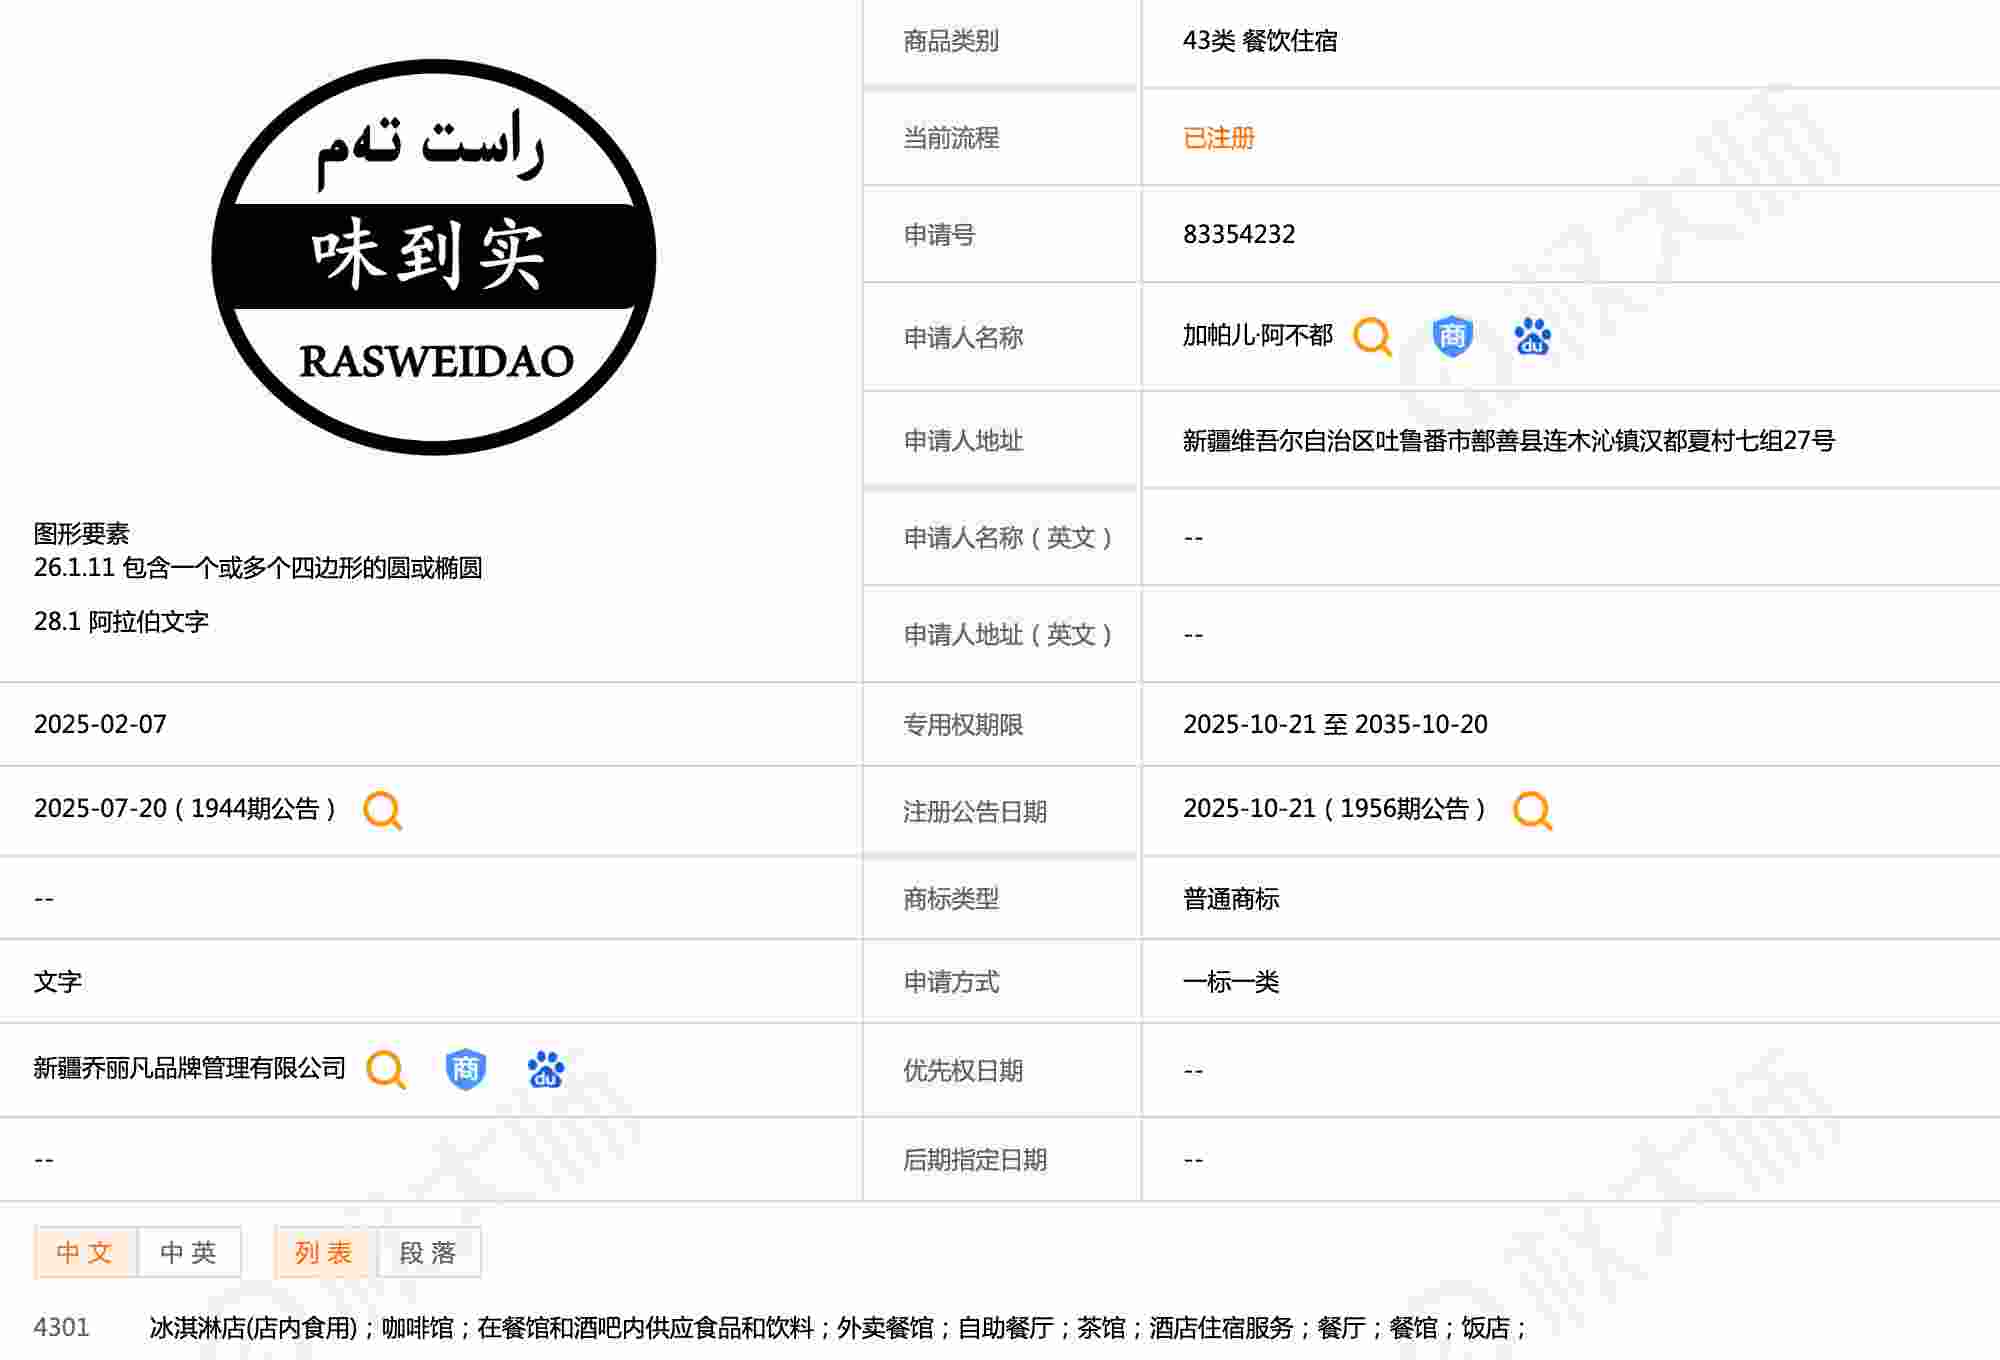Click agency name 新疆乔丽凡品牌管理有限公司

189,1068
